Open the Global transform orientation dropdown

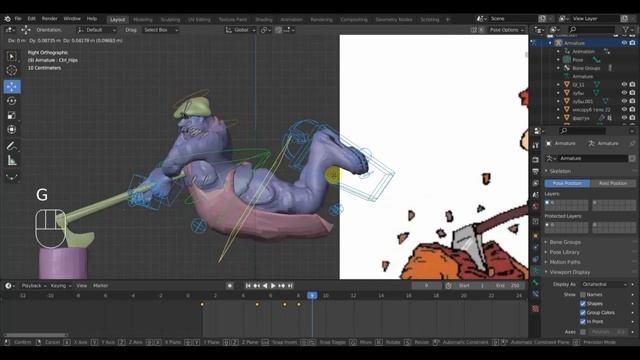click(240, 30)
